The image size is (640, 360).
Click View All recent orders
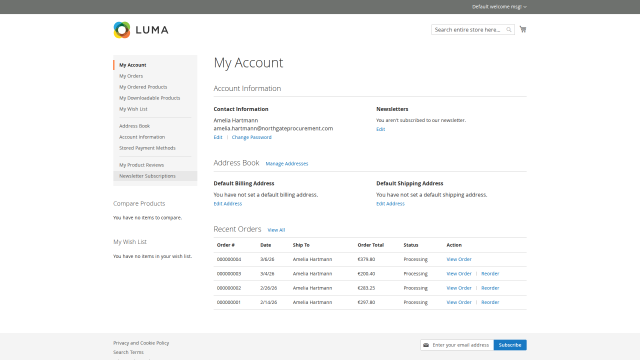[276, 230]
